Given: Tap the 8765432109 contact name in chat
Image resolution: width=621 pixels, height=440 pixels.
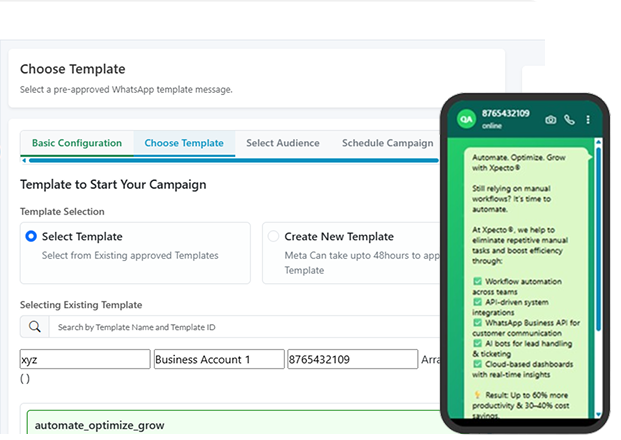Looking at the screenshot, I should click(506, 114).
